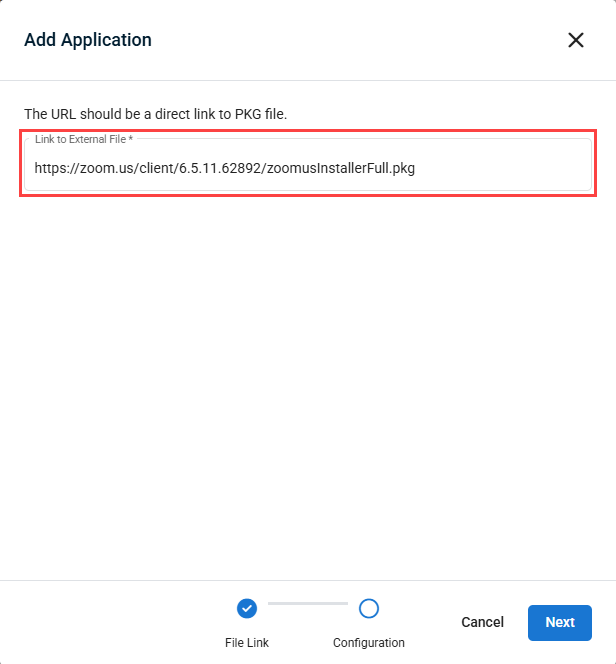Select the File Link step label

pos(247,642)
